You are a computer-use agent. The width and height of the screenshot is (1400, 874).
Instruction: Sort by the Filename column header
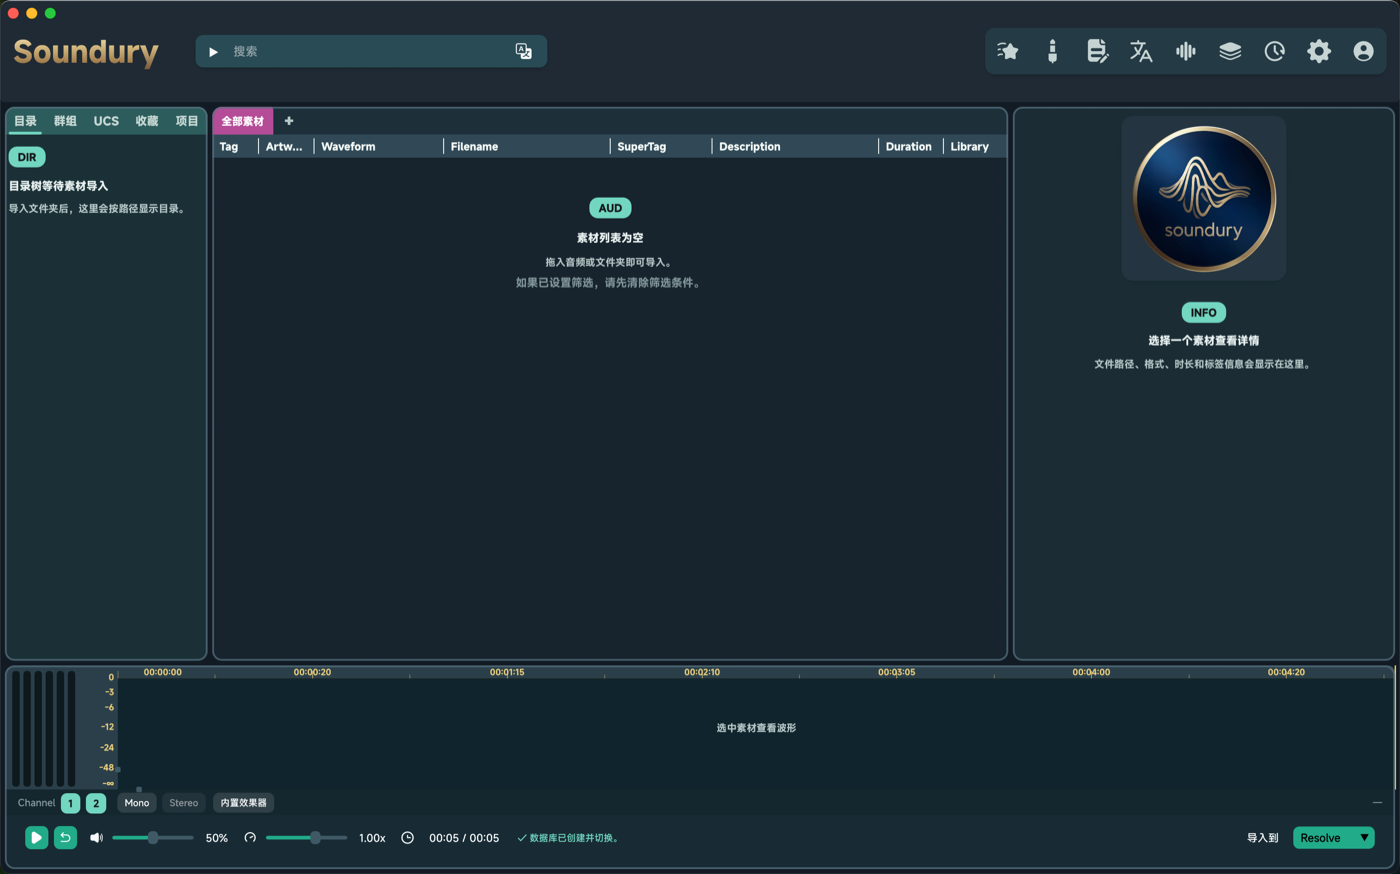point(526,147)
